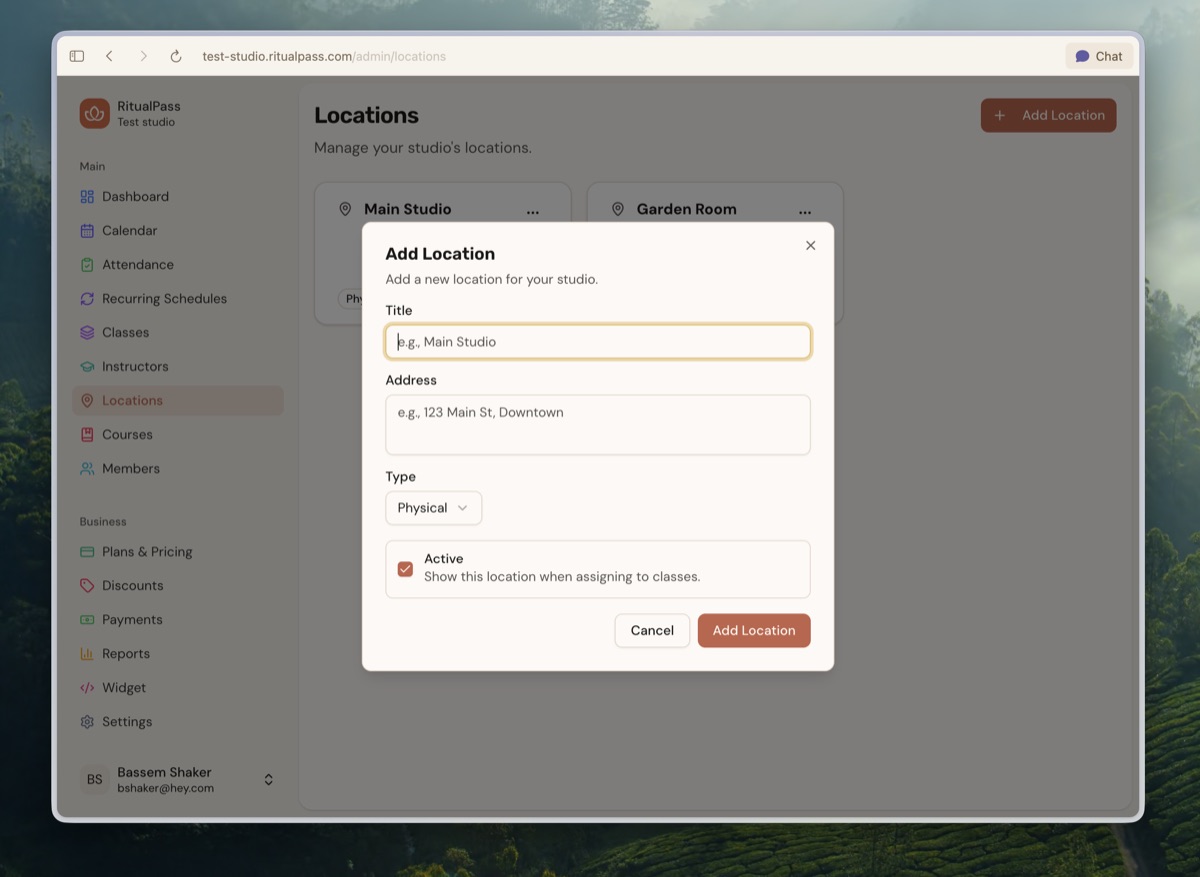Open Members in the sidebar

pyautogui.click(x=178, y=469)
